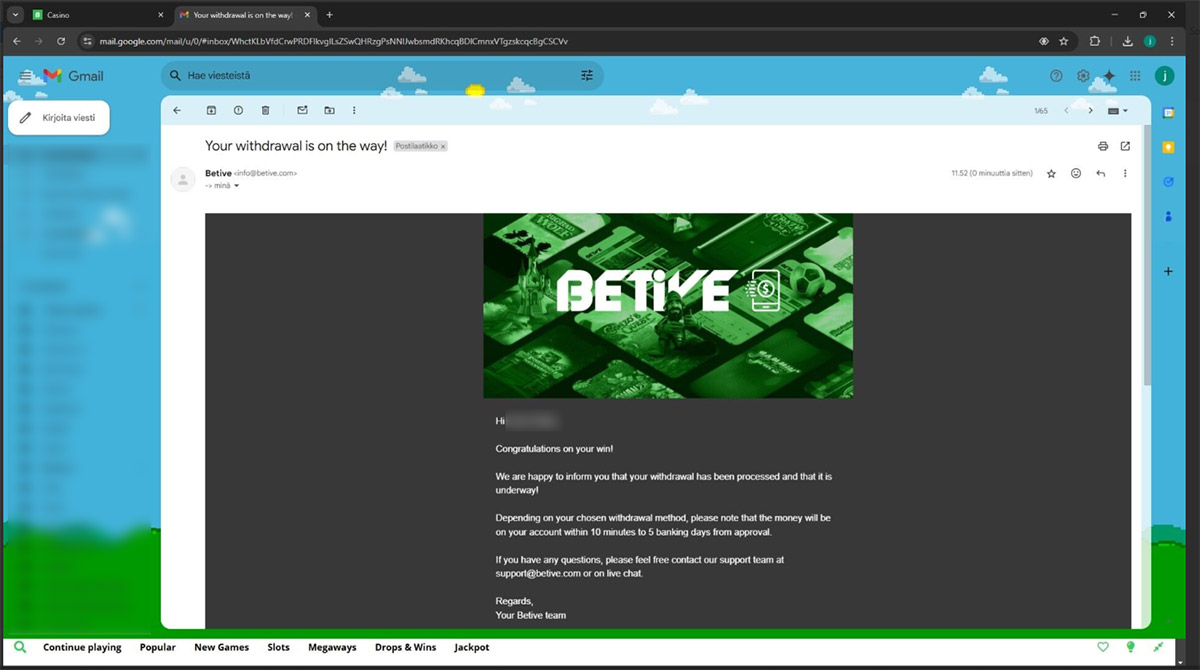Open a new browser tab
This screenshot has width=1200, height=670.
[x=329, y=15]
